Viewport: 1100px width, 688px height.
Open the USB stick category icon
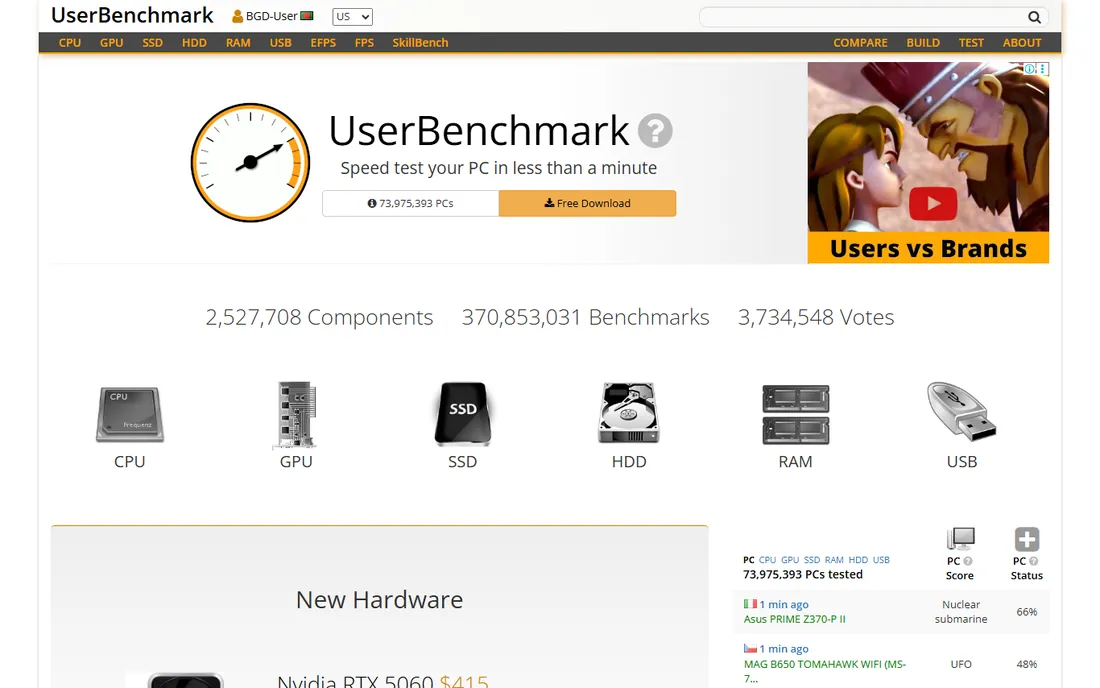962,412
